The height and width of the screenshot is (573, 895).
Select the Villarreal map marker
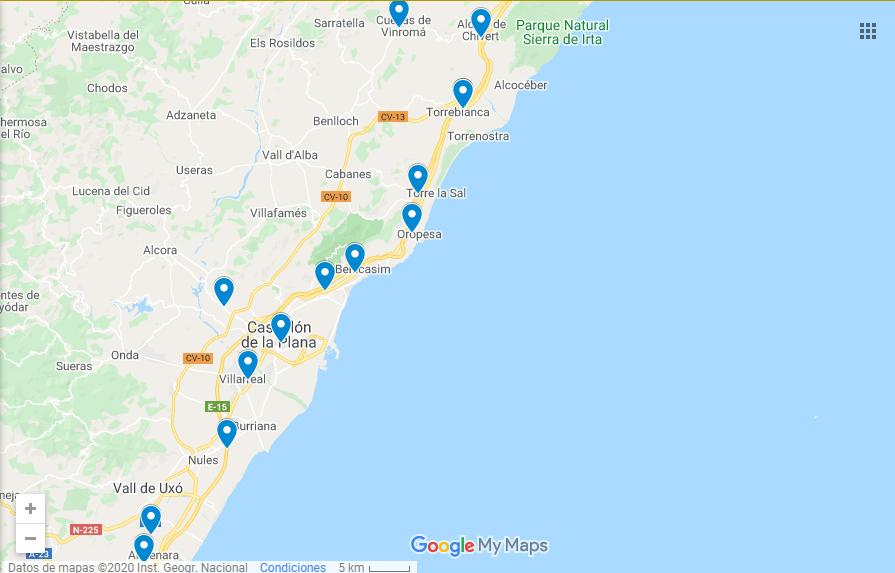(248, 364)
